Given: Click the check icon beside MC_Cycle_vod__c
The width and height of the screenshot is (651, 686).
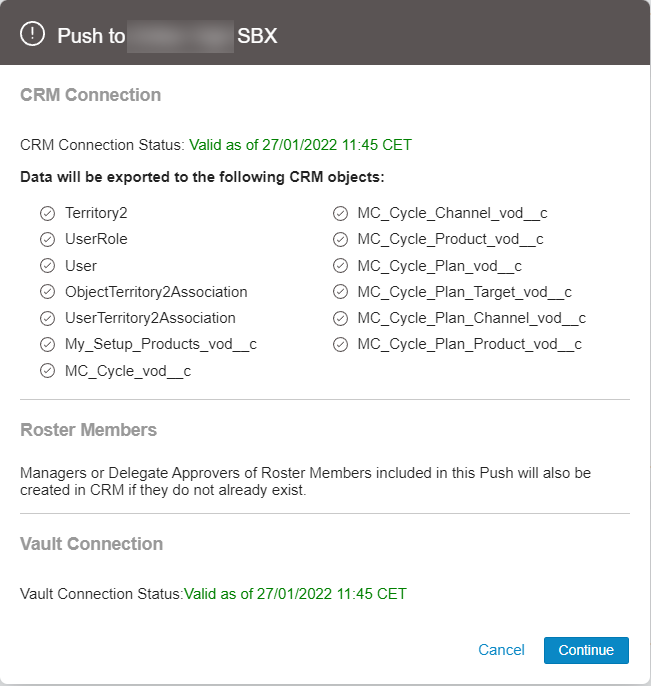Looking at the screenshot, I should pyautogui.click(x=47, y=371).
